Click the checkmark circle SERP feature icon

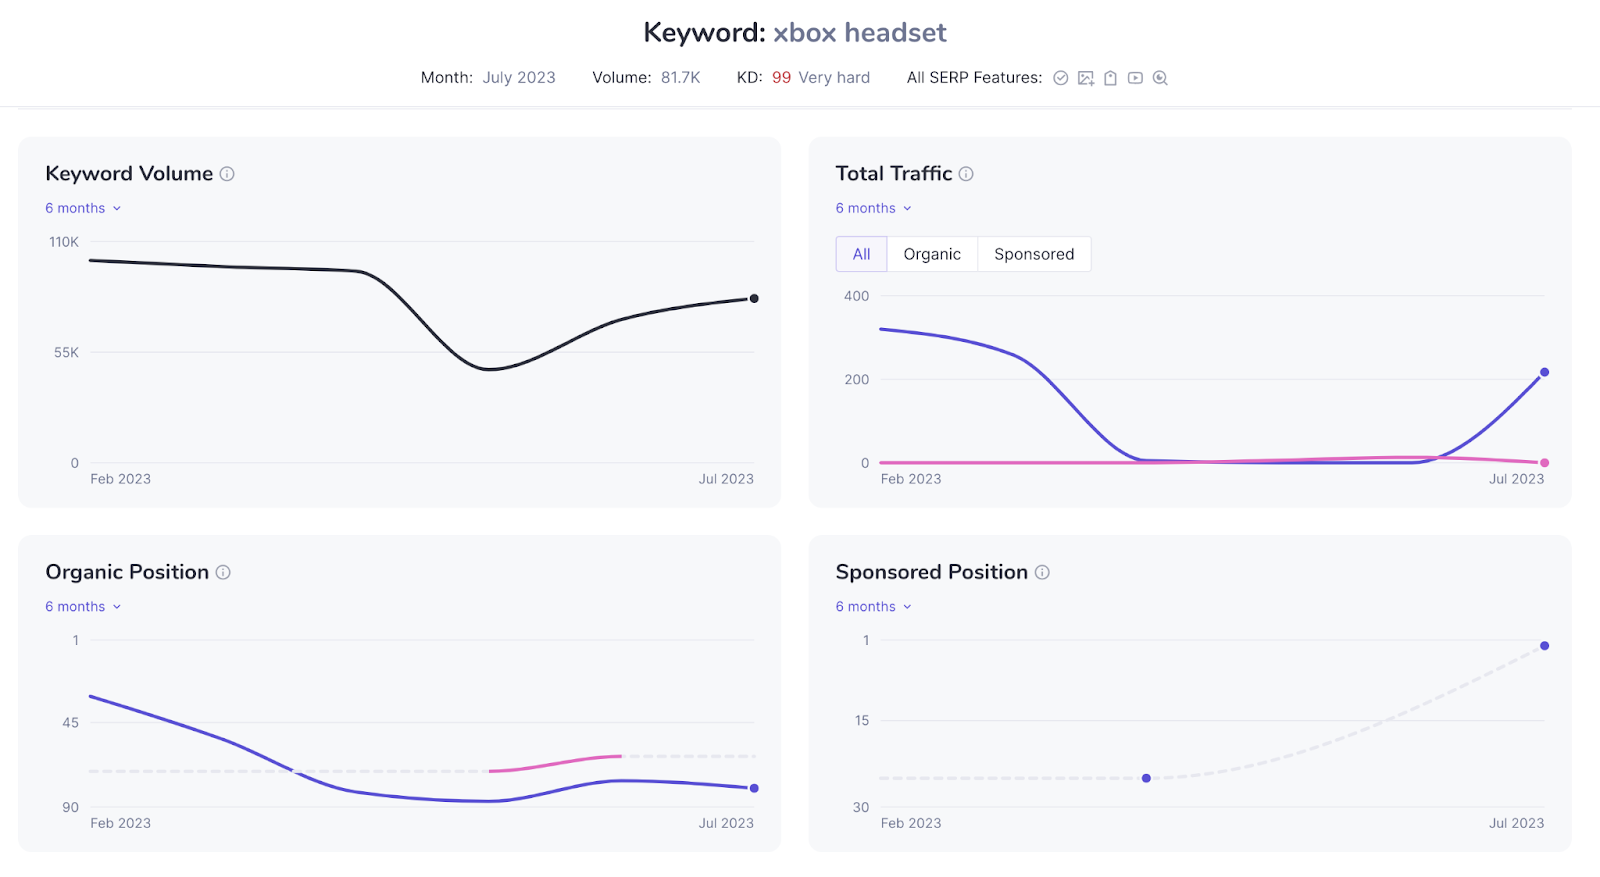click(x=1061, y=78)
